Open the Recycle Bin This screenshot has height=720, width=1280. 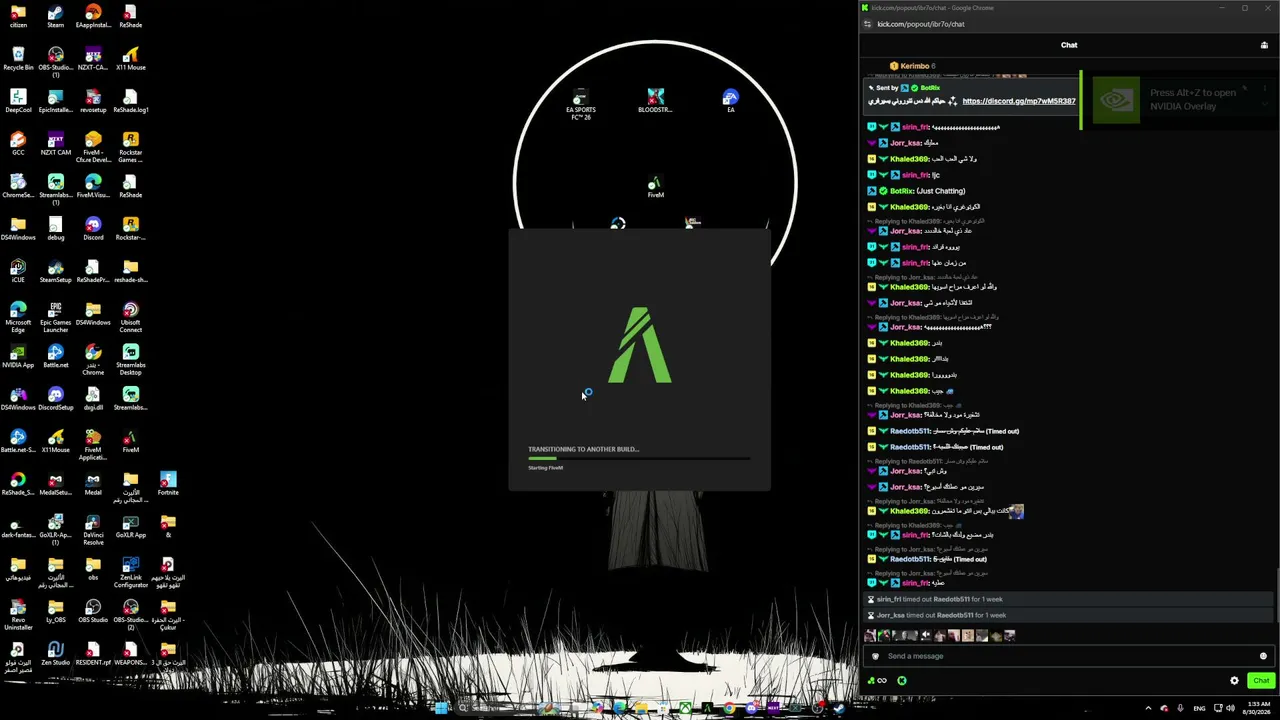(x=18, y=59)
